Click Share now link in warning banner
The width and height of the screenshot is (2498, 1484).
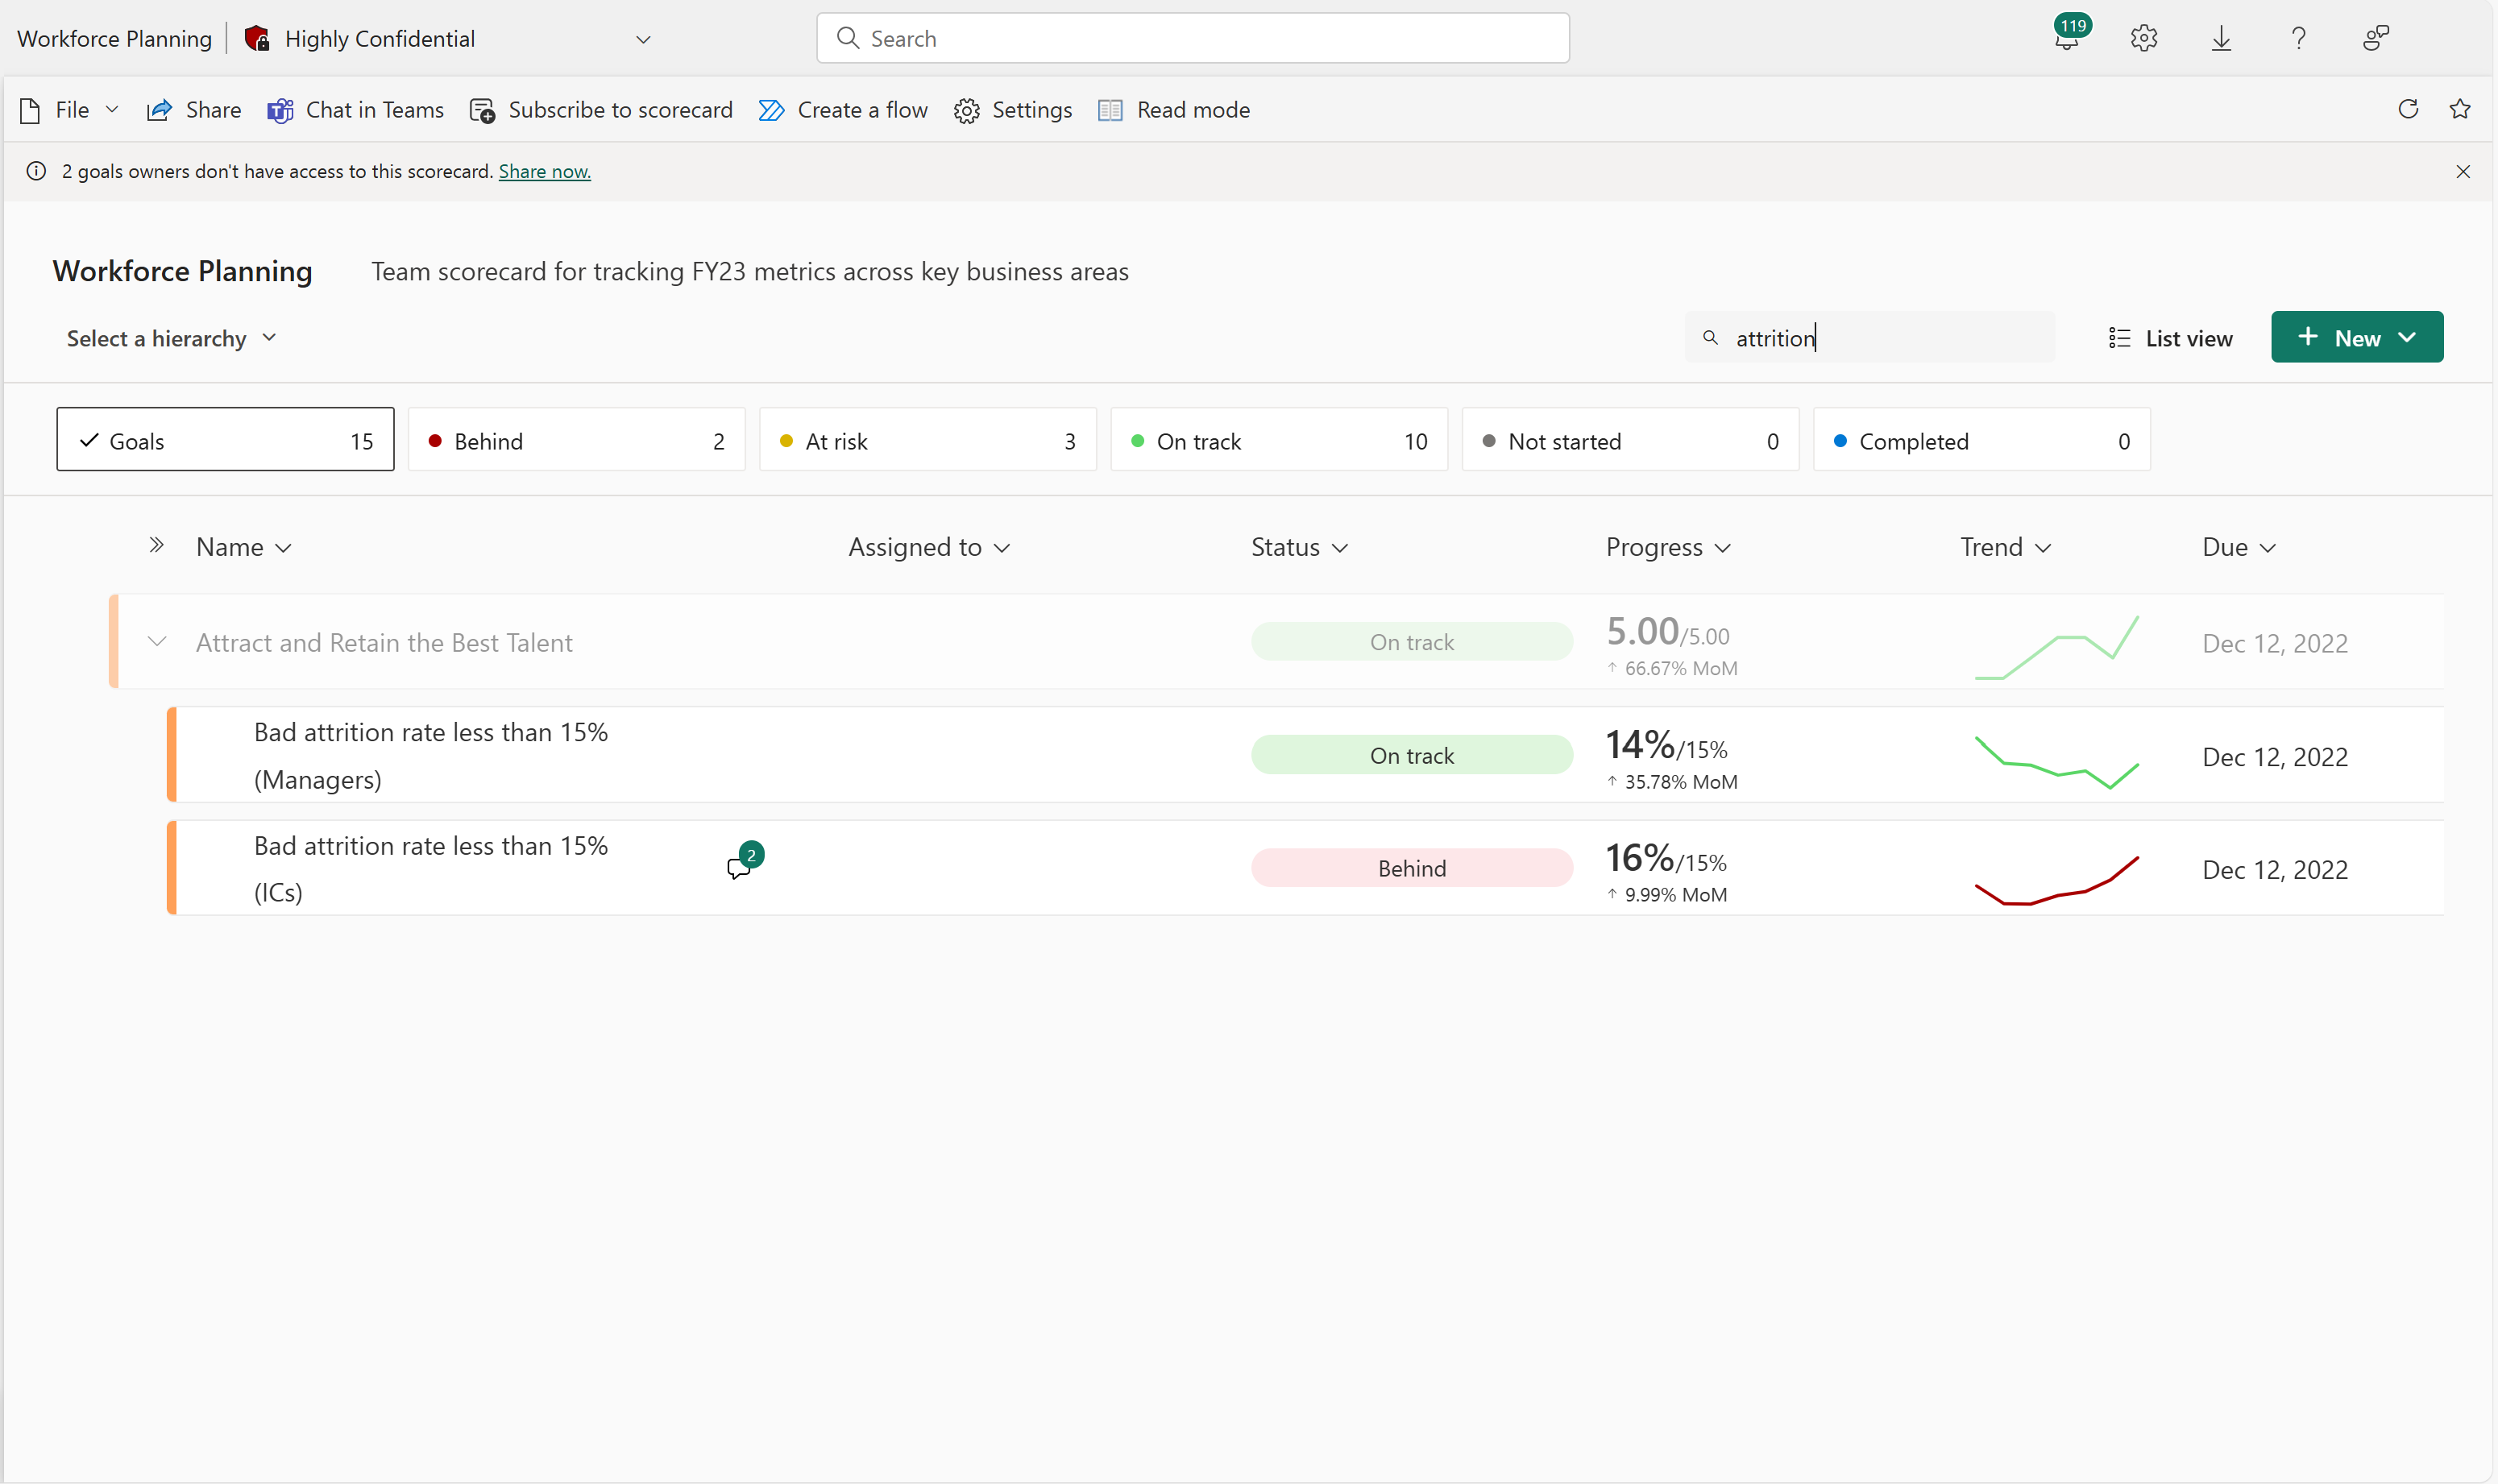coord(542,172)
